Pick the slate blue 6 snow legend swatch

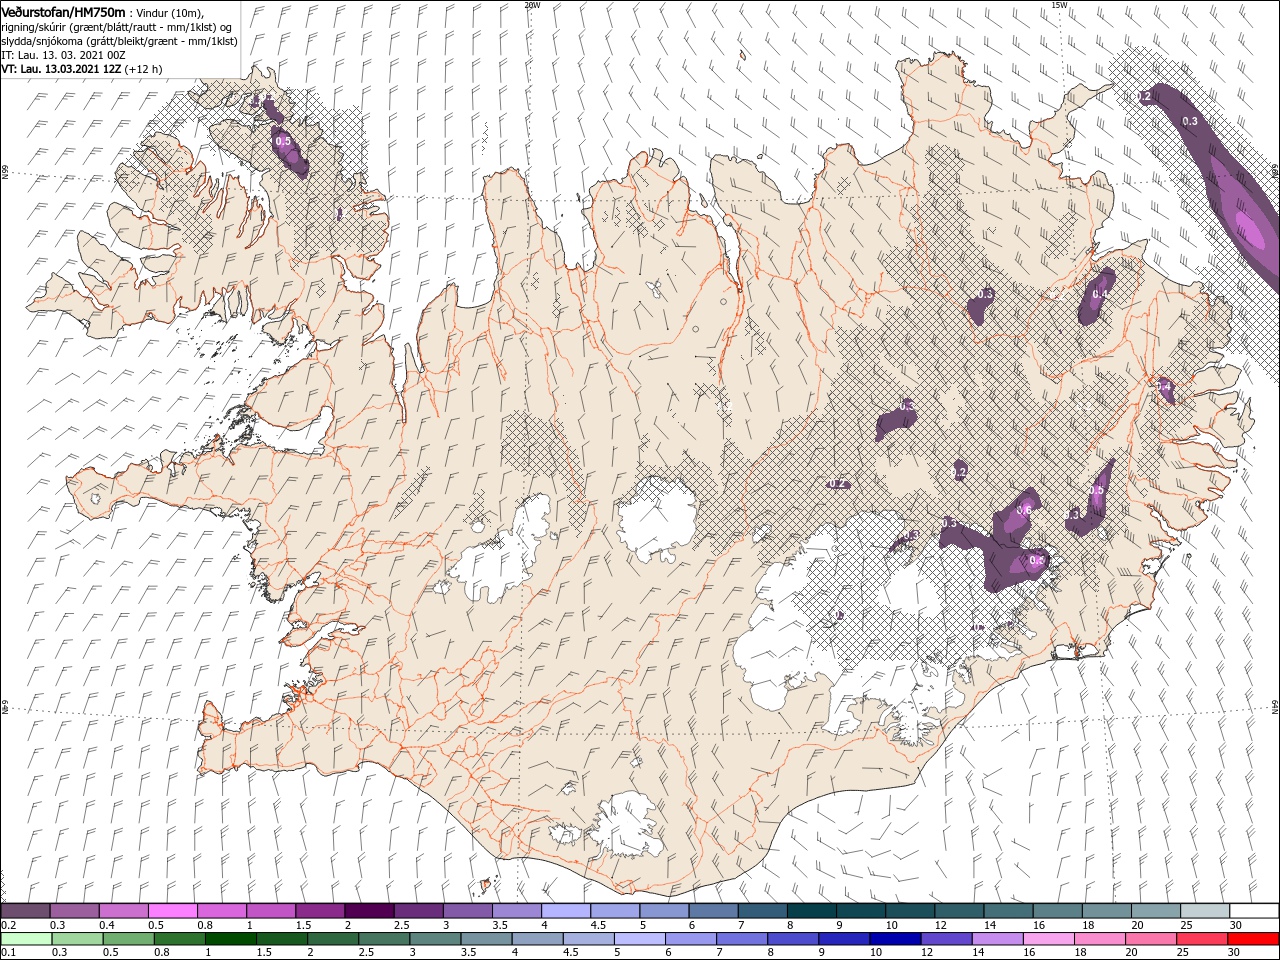click(713, 911)
